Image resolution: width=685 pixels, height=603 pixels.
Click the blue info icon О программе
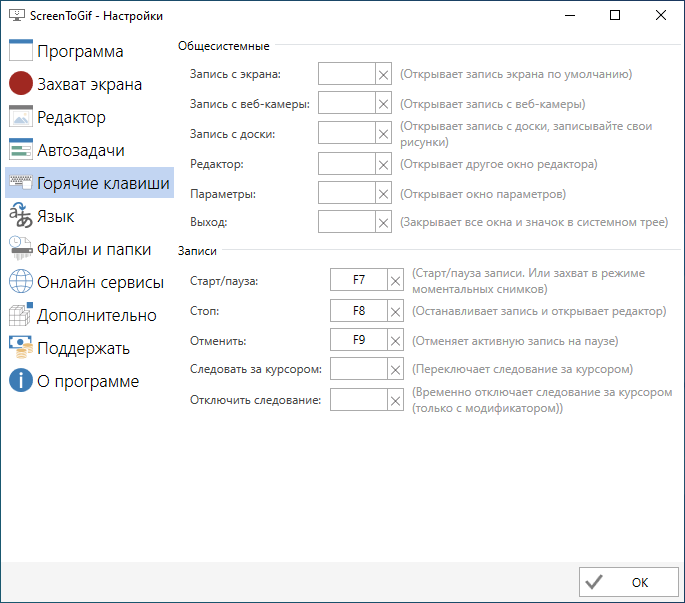[21, 380]
